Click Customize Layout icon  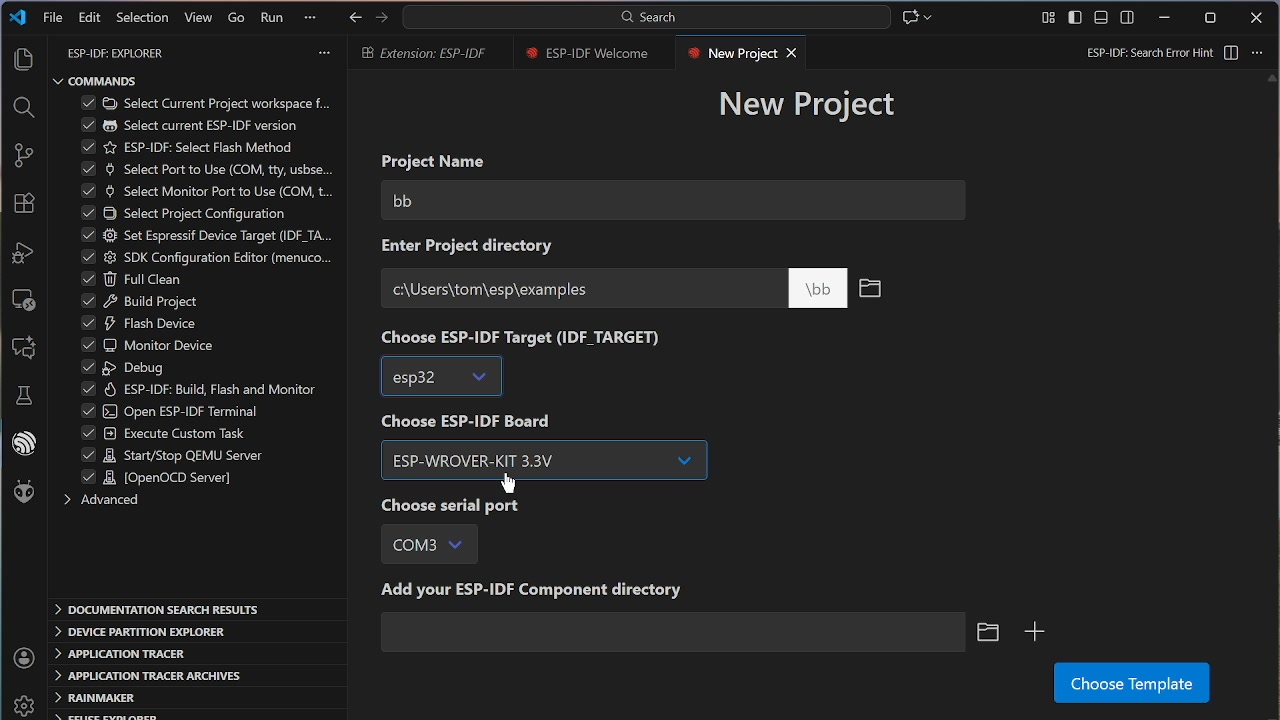coord(1048,17)
